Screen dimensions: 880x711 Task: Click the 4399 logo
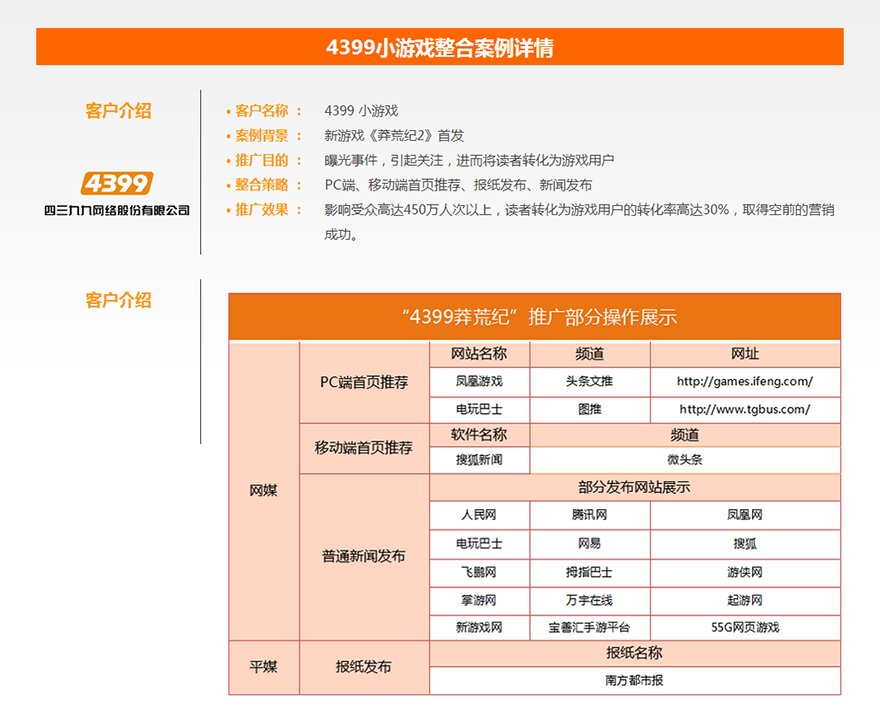point(119,184)
